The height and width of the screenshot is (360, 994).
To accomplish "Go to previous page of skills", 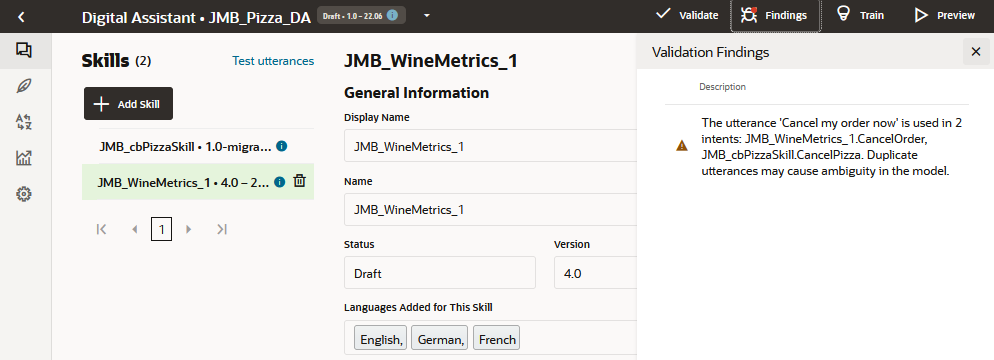I will (134, 229).
